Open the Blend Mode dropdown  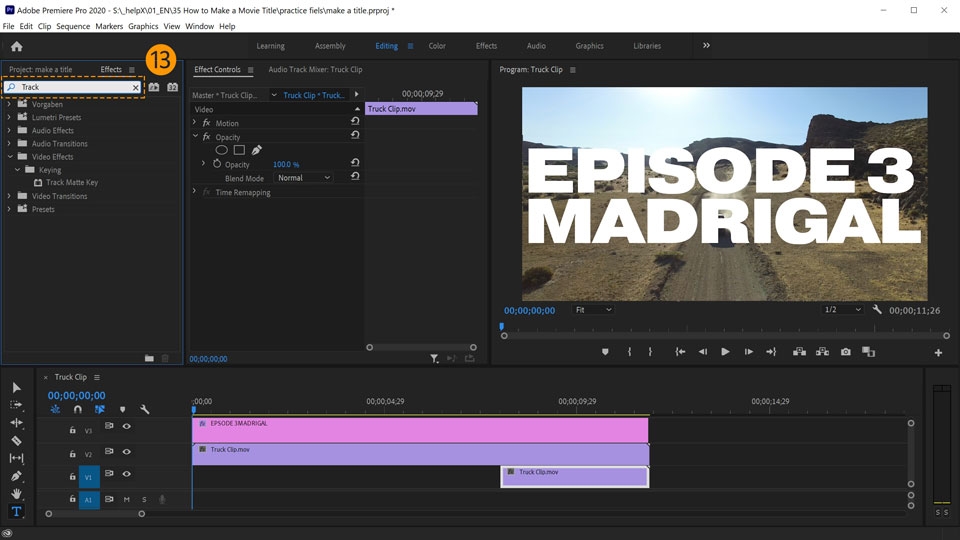point(304,178)
